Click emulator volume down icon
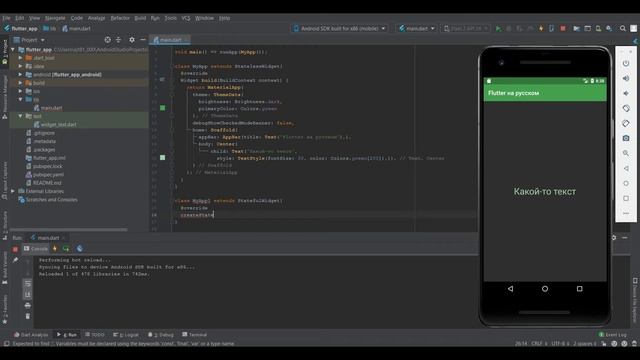640x360 pixels. click(626, 93)
